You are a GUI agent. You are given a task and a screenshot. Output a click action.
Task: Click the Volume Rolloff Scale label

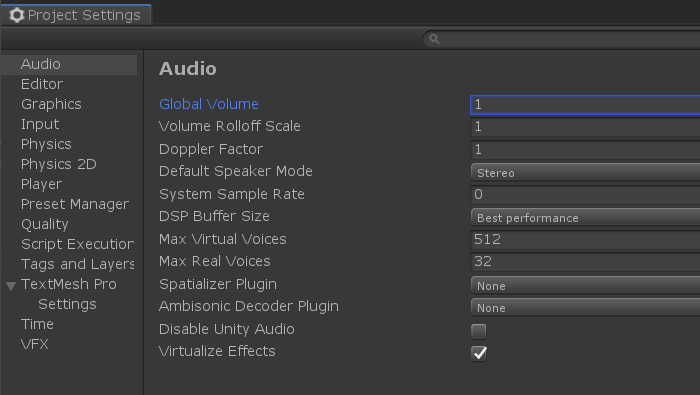[x=230, y=126]
